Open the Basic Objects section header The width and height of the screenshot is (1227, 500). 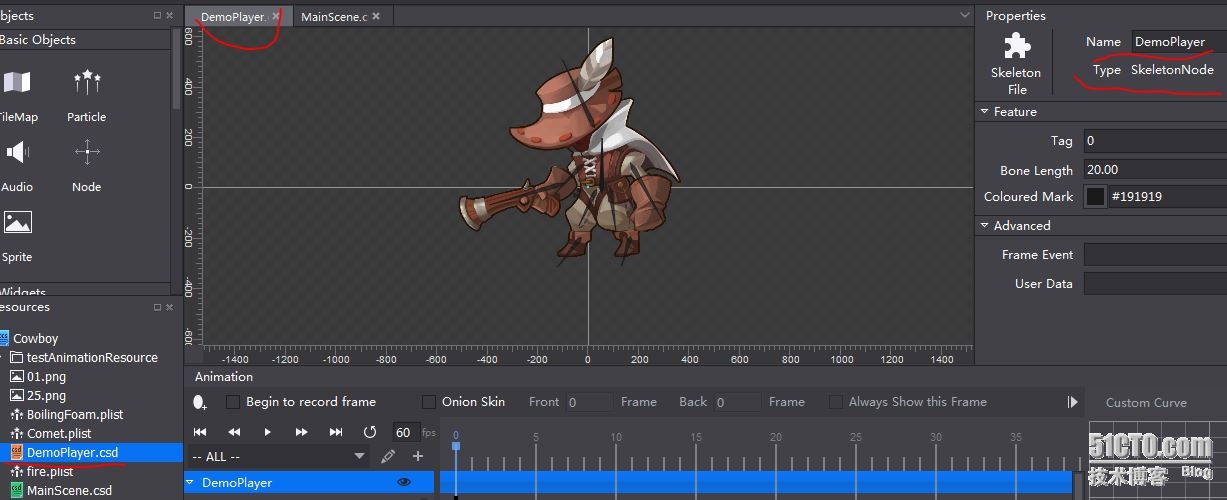(x=85, y=40)
